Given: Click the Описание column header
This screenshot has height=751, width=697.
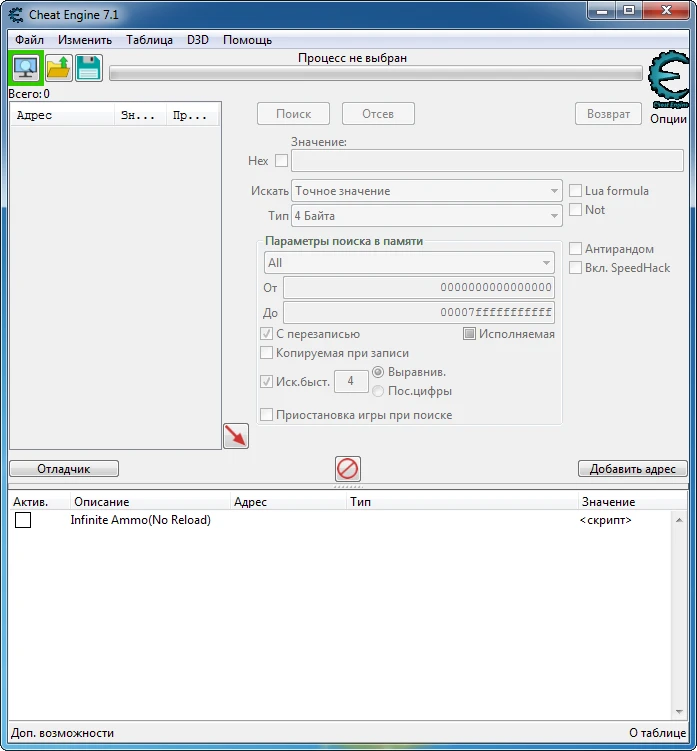Looking at the screenshot, I should tap(150, 502).
